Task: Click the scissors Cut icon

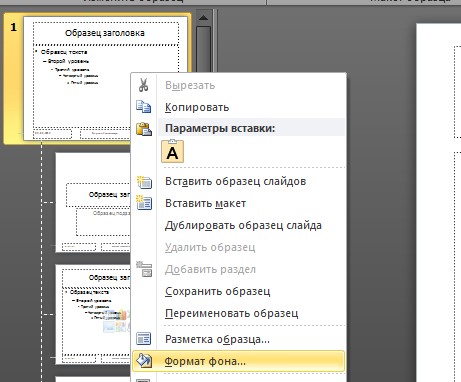Action: [144, 85]
